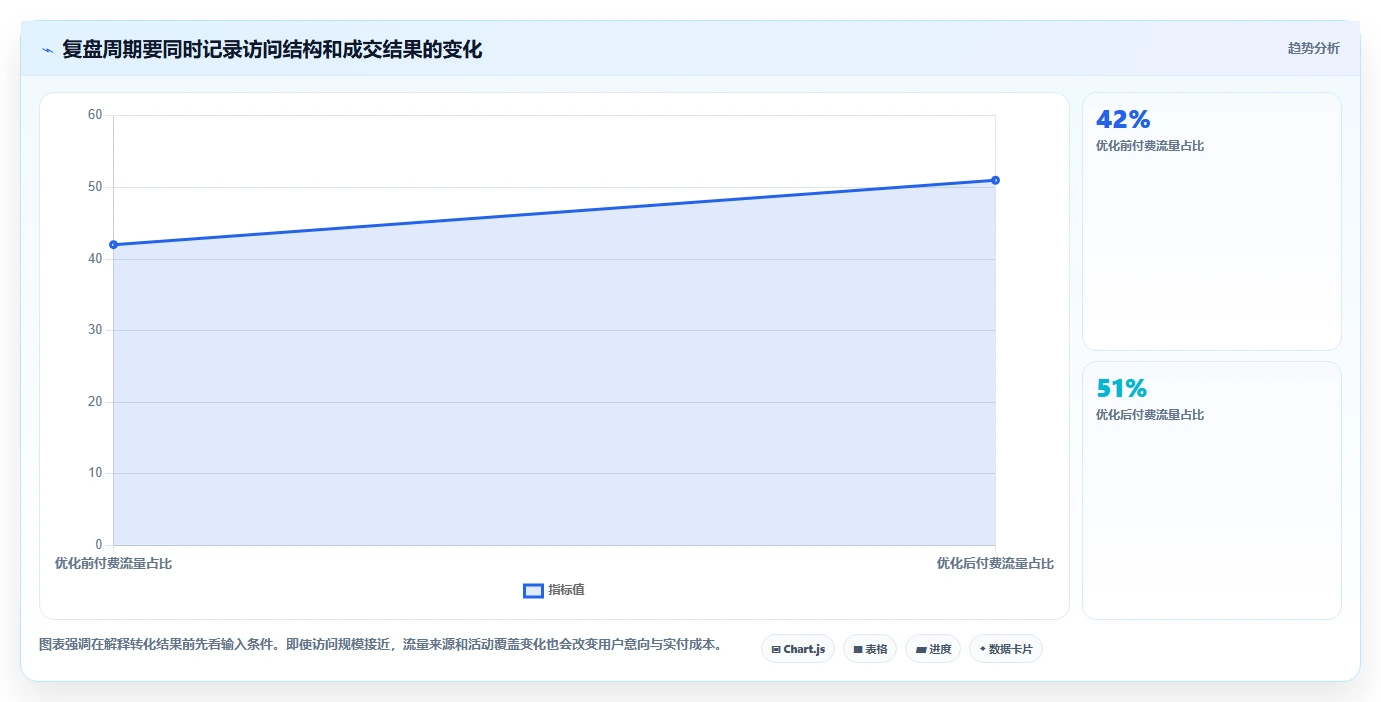
Task: Select the 表格 tag chip
Action: pyautogui.click(x=870, y=649)
